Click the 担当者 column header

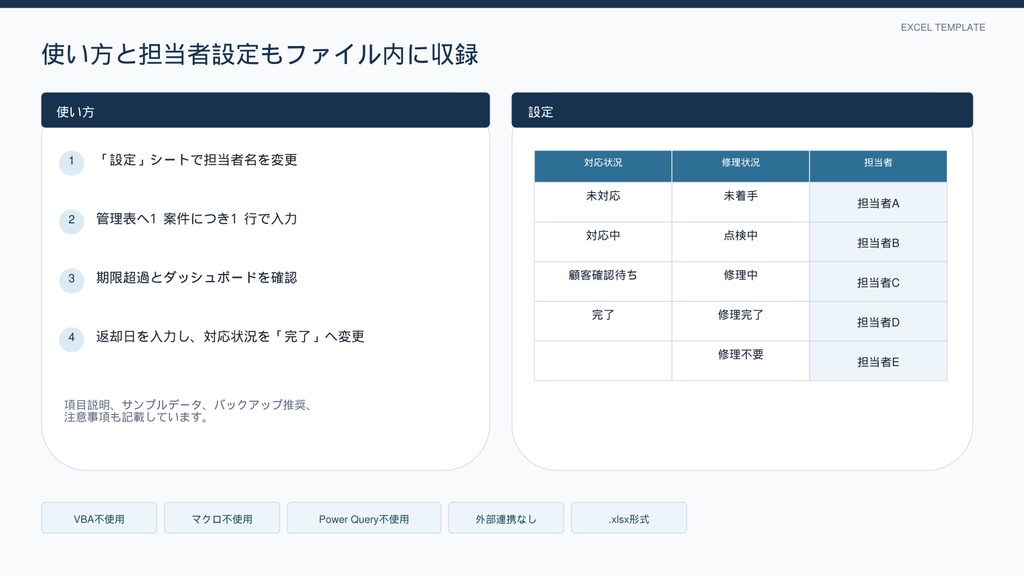pyautogui.click(x=878, y=166)
